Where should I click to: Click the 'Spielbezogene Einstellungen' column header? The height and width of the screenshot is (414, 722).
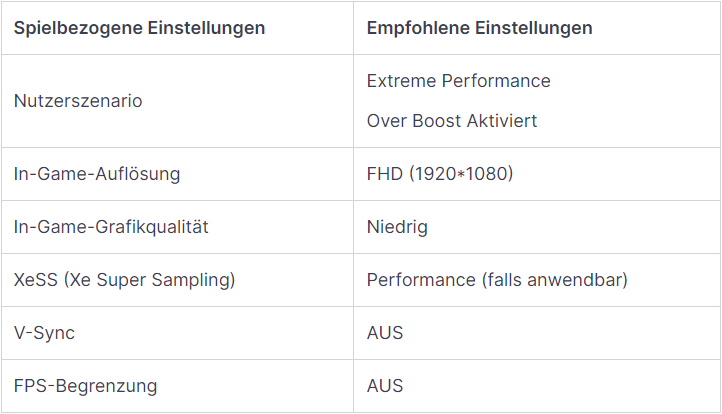139,28
